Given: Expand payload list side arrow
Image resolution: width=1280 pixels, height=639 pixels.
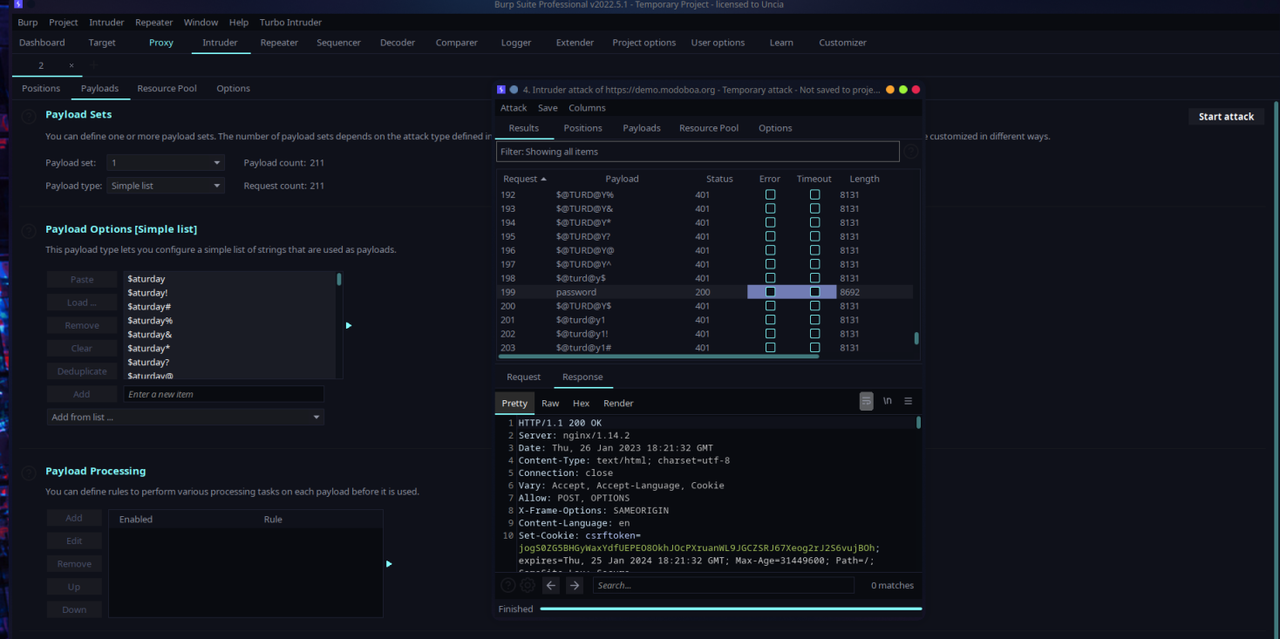Looking at the screenshot, I should point(348,325).
